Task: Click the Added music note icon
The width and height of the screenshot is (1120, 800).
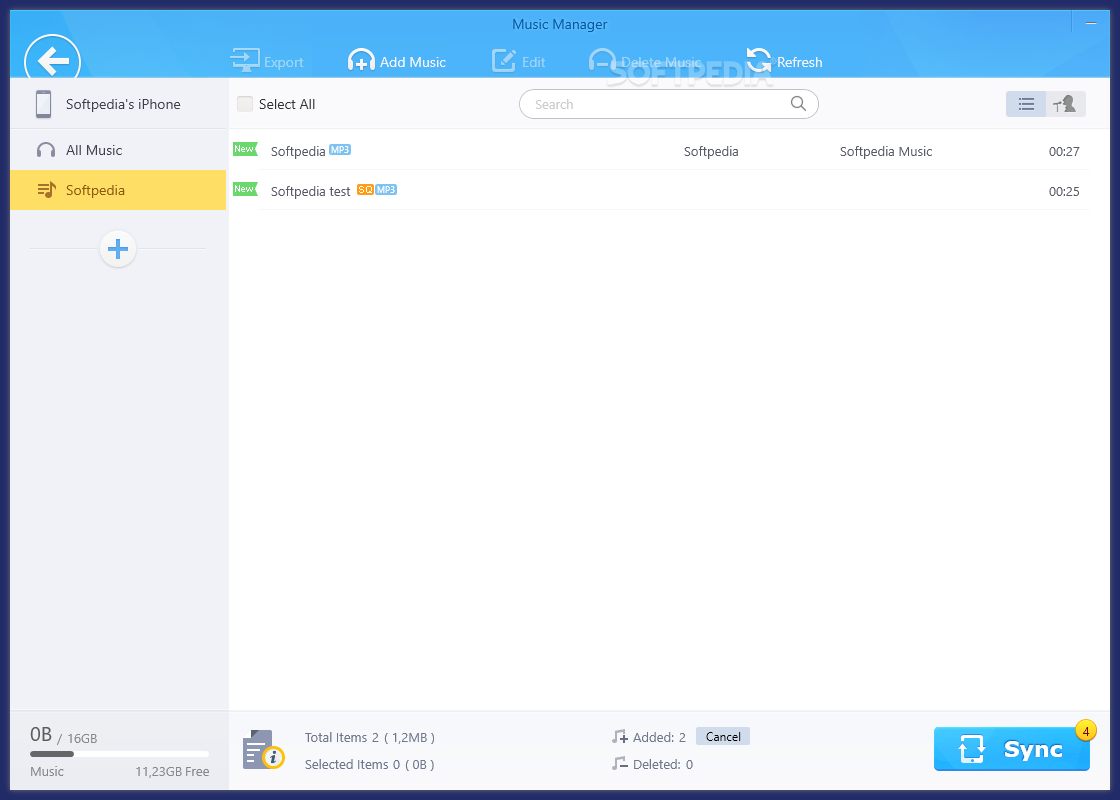Action: pos(619,737)
